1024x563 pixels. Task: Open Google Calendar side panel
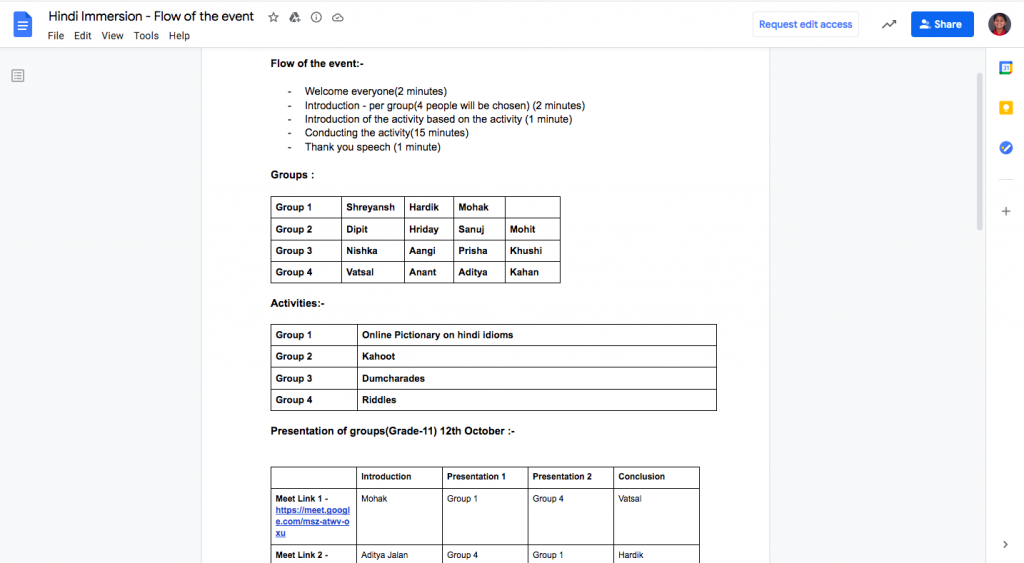click(x=1006, y=68)
